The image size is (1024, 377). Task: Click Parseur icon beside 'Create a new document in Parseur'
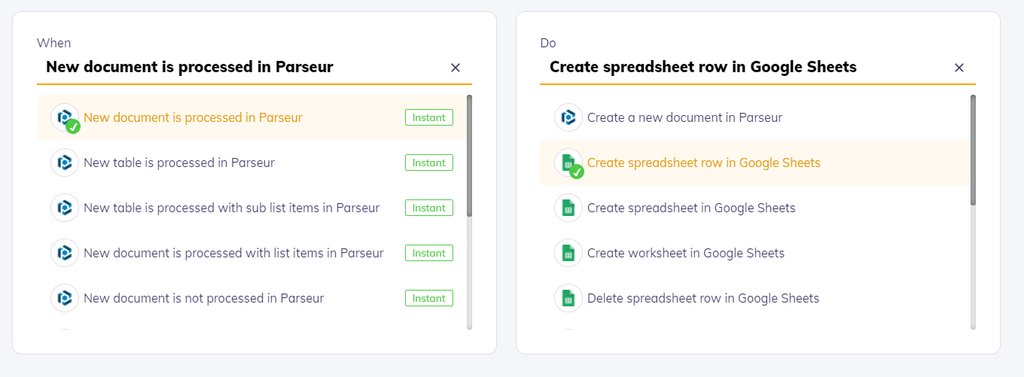pos(568,118)
